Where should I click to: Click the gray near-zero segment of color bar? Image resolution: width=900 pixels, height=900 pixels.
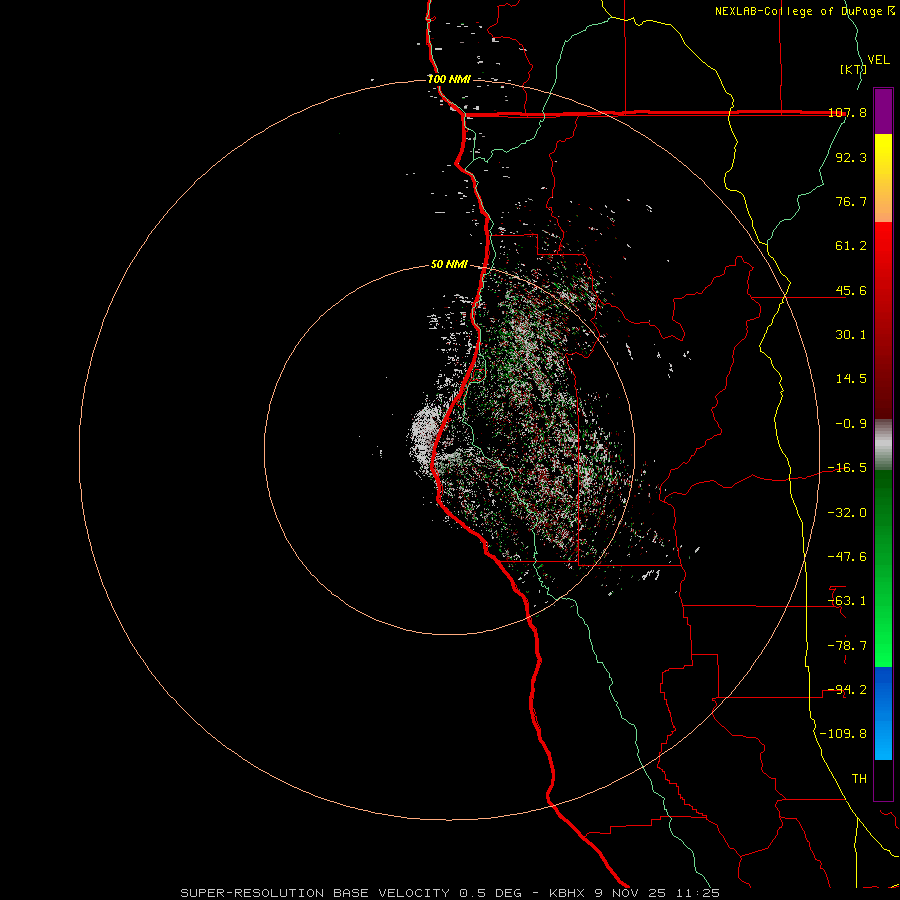pyautogui.click(x=883, y=445)
